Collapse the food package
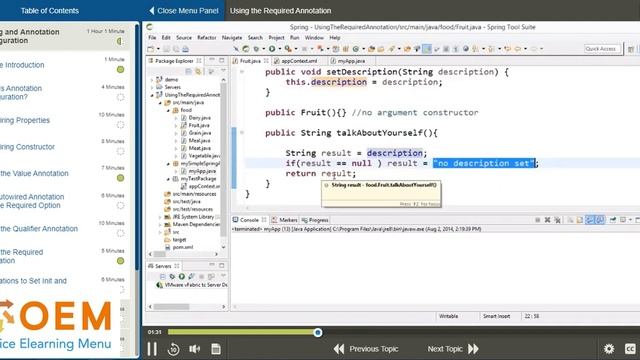 coord(168,110)
